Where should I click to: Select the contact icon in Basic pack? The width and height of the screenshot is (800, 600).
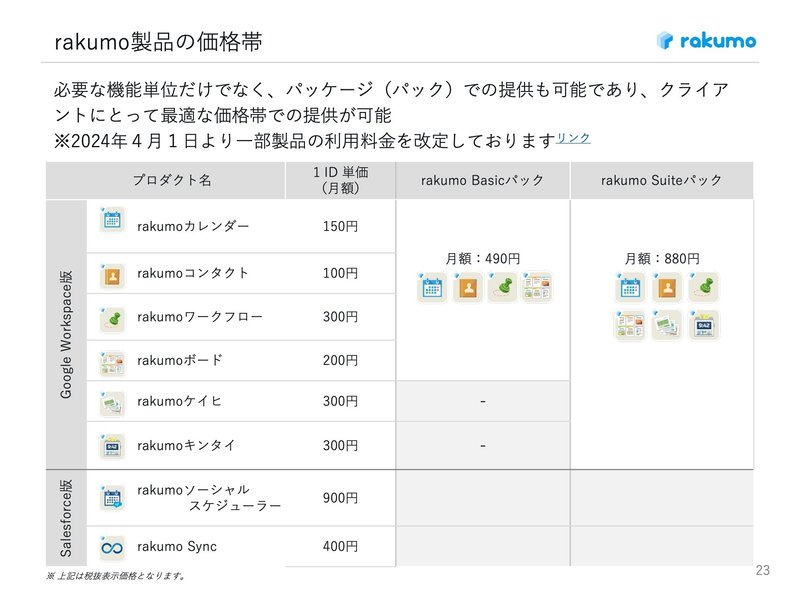(467, 287)
